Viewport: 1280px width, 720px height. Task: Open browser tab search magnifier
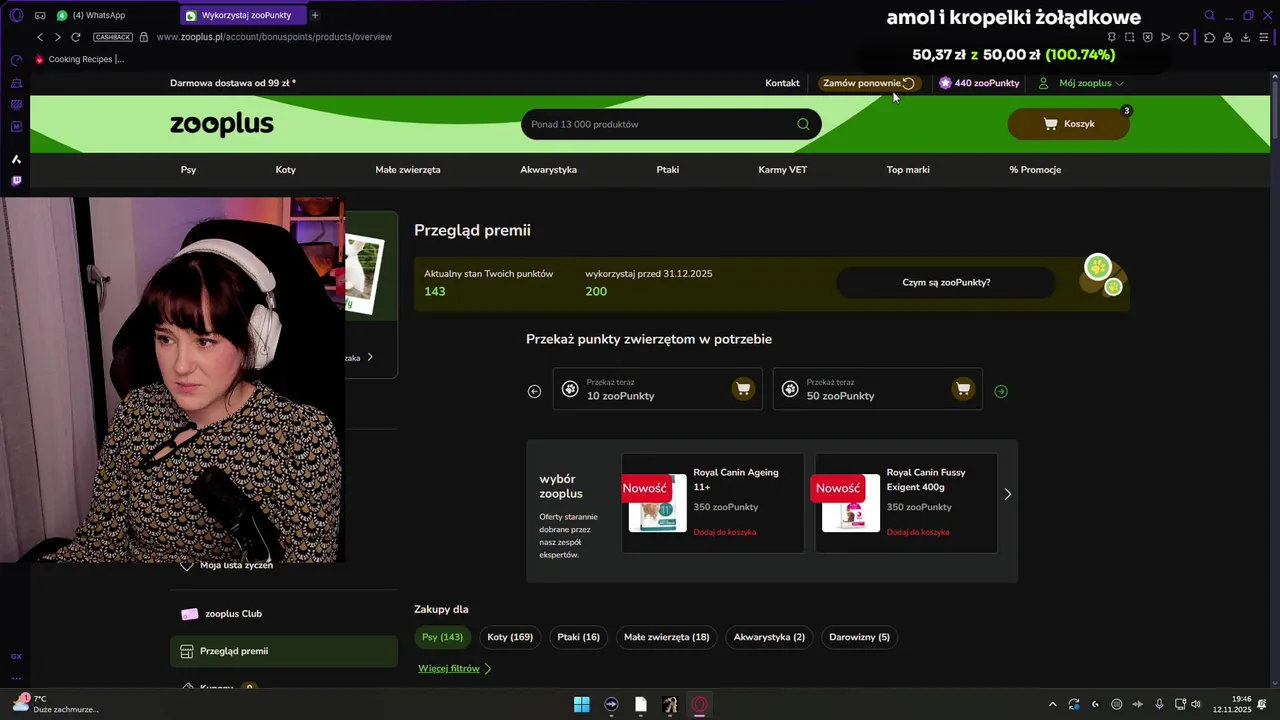(1209, 15)
